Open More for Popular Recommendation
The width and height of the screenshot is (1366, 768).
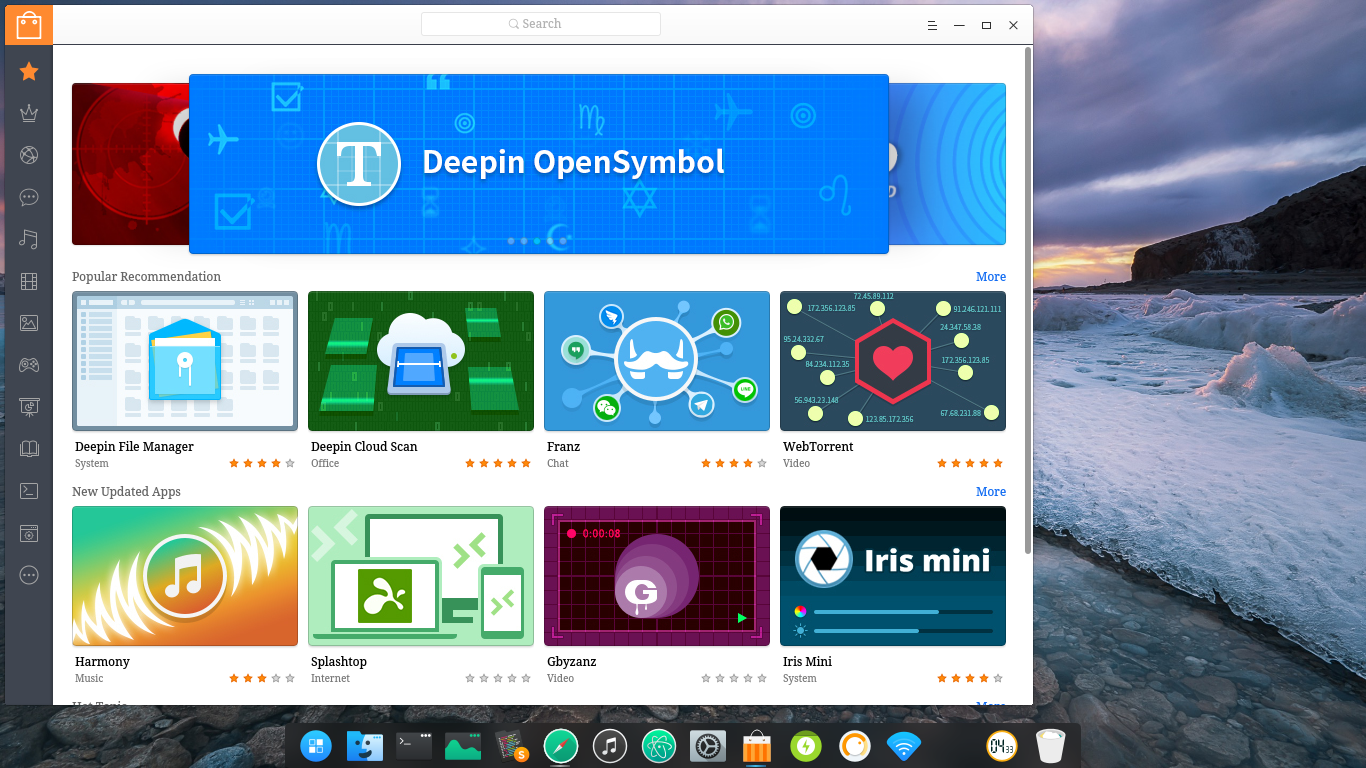click(991, 277)
